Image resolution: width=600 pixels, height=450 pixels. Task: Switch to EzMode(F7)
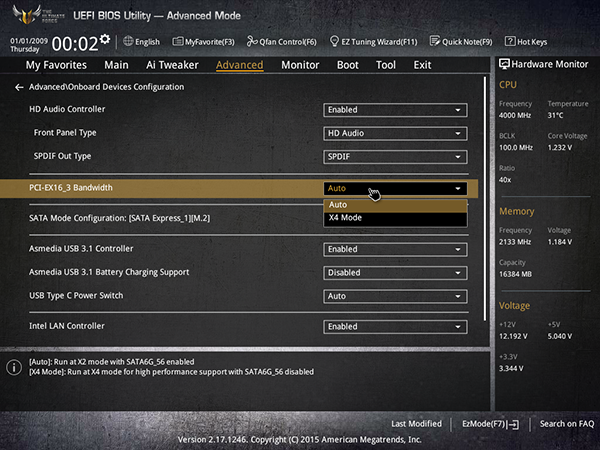[490, 424]
